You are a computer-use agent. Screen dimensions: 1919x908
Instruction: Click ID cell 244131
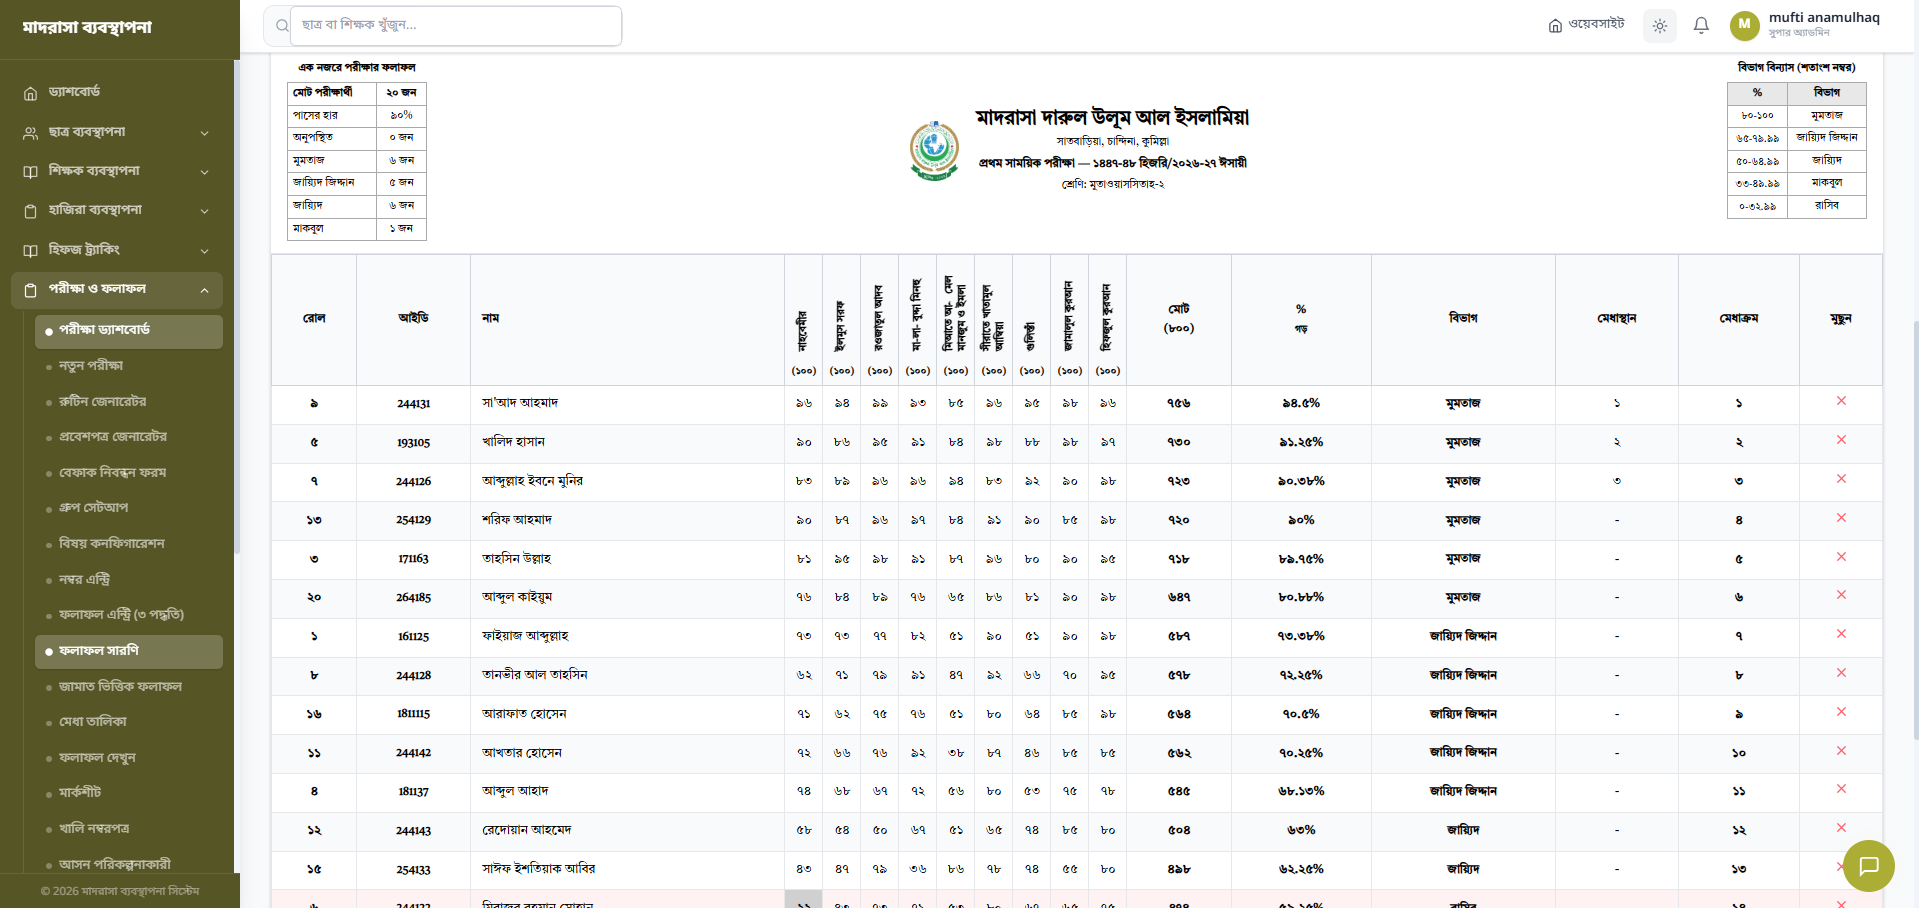pos(413,404)
